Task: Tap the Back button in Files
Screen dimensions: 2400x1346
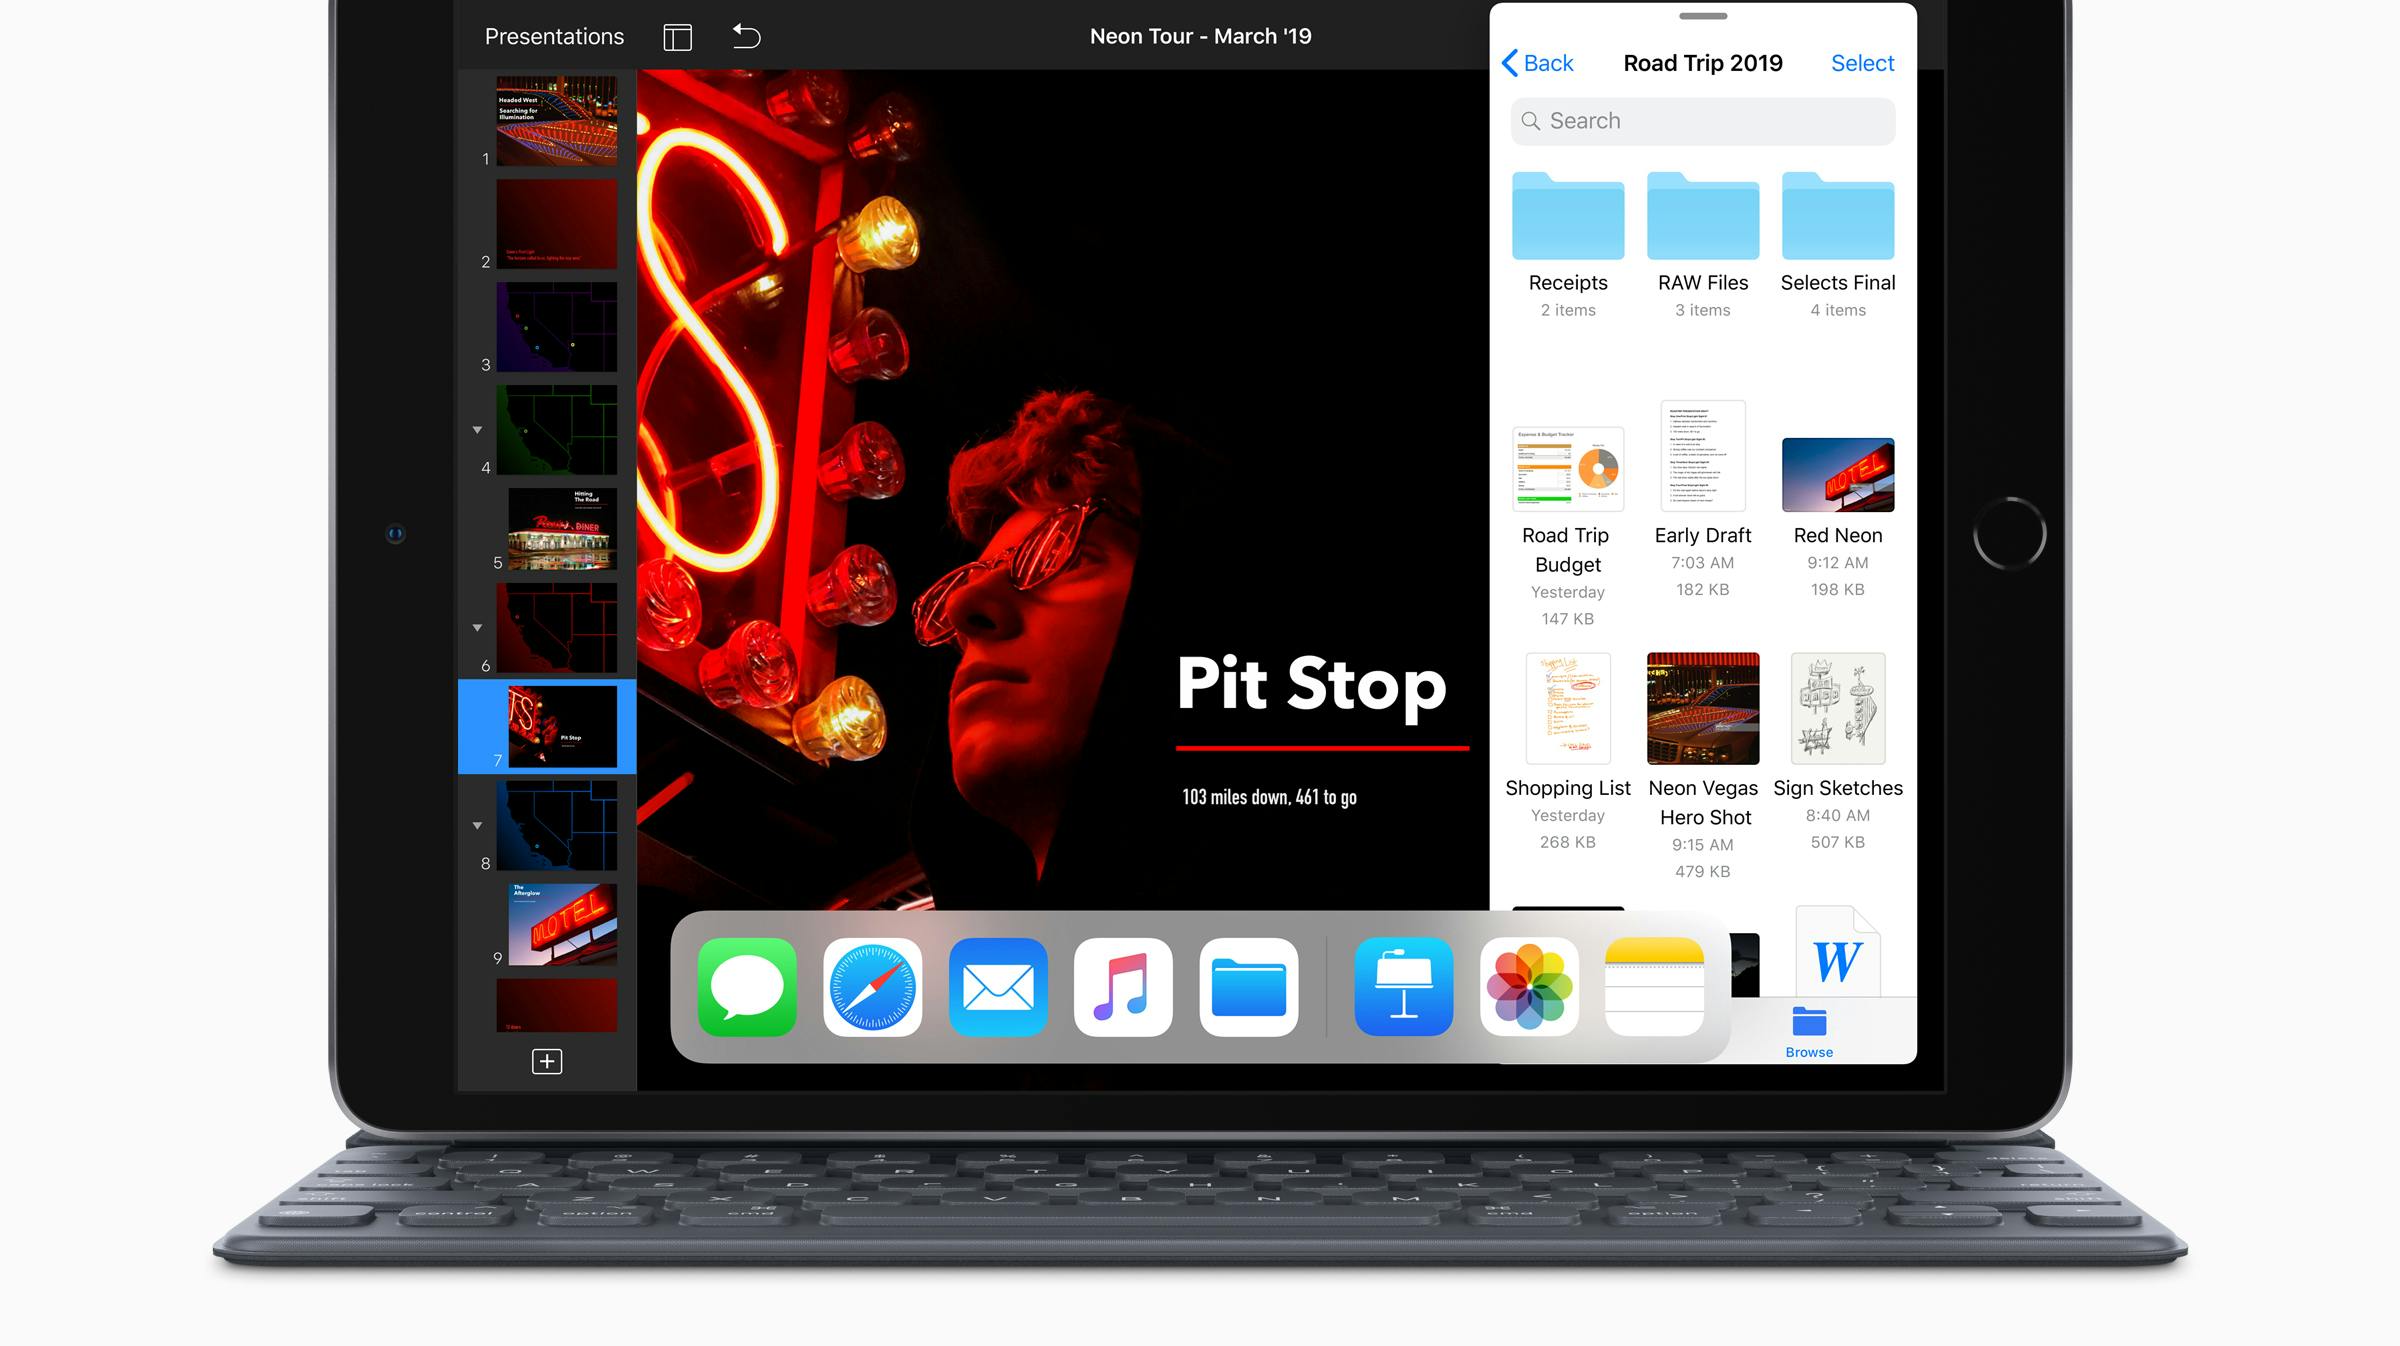Action: point(1538,63)
